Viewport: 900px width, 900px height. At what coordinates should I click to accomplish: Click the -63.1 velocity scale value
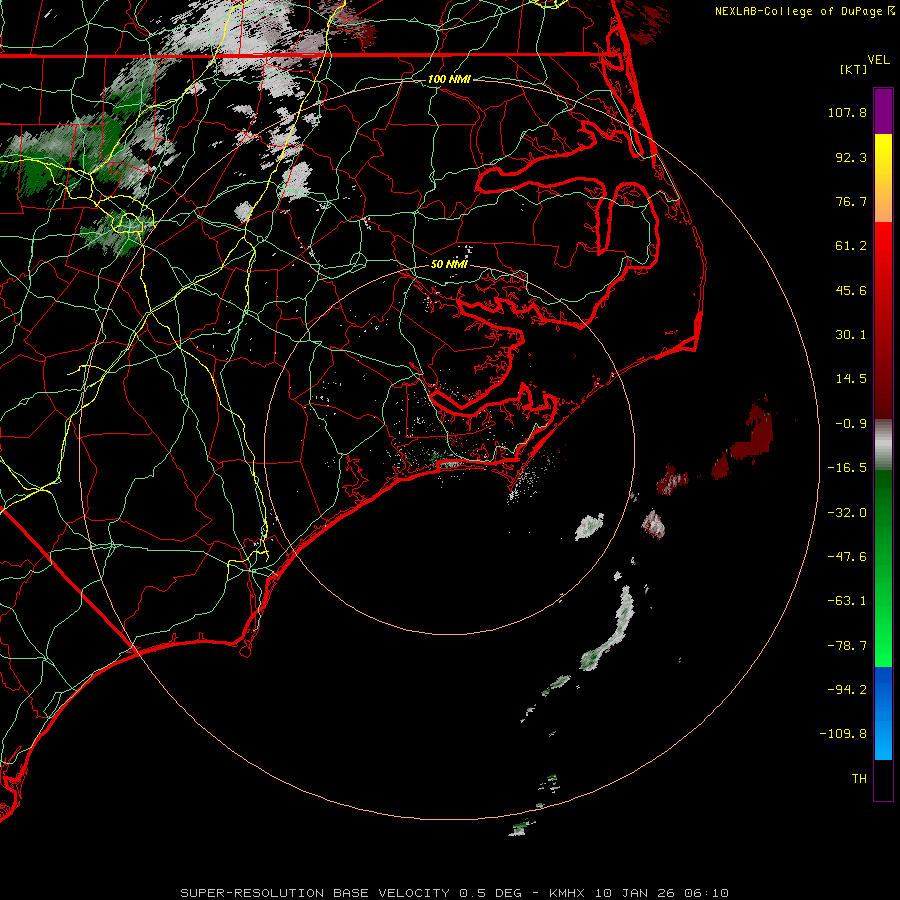click(x=847, y=601)
